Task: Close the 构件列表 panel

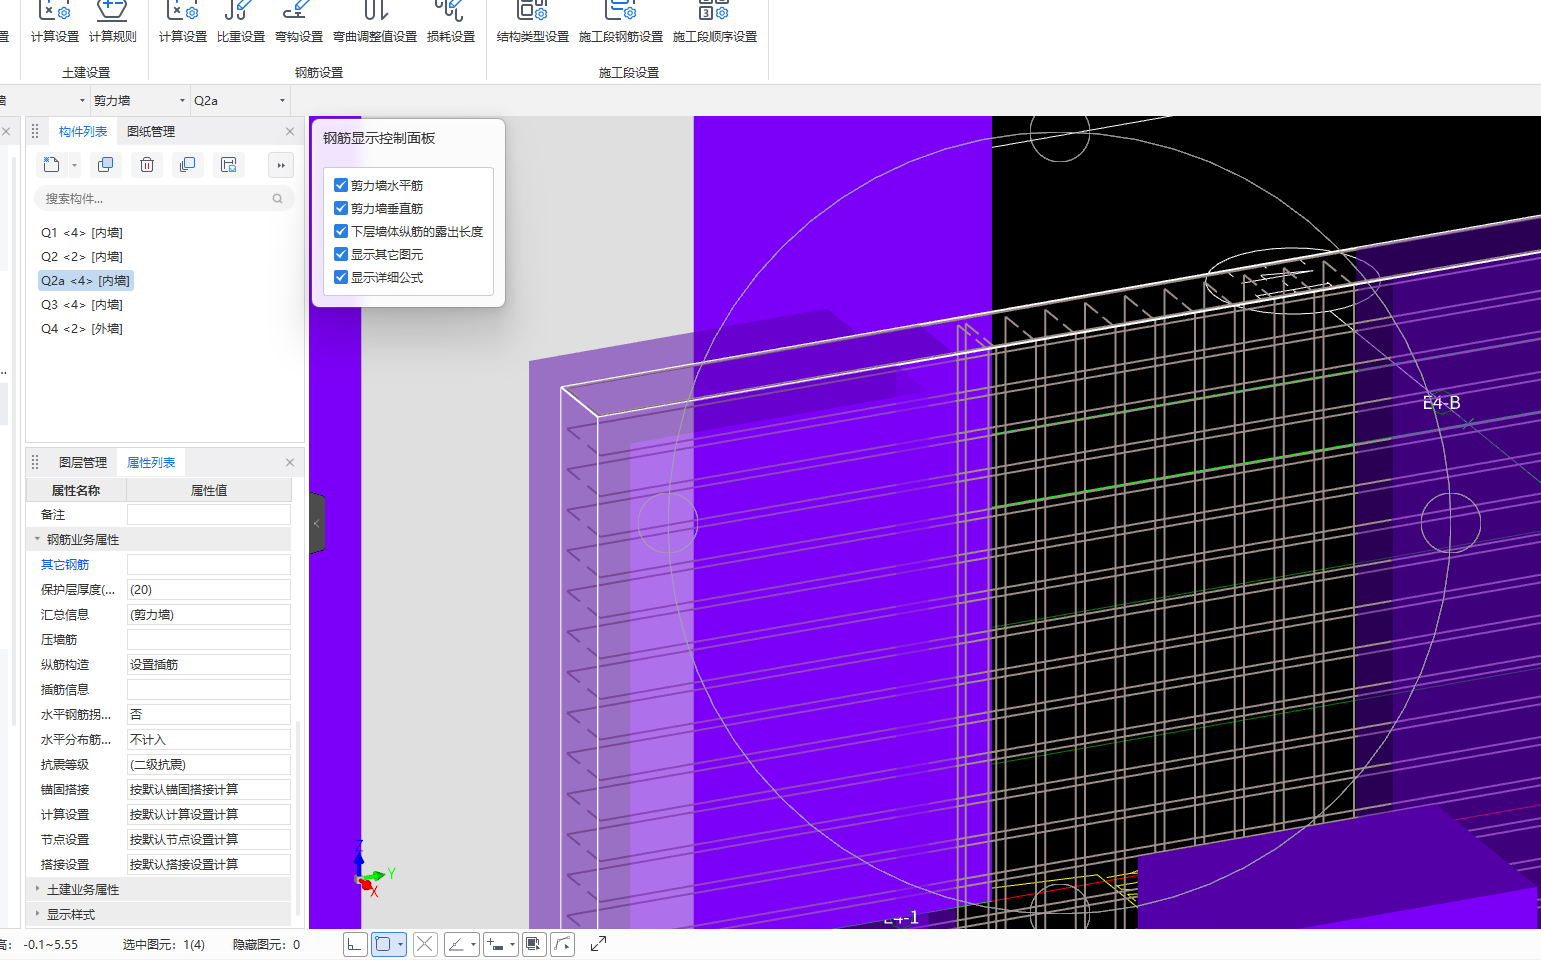Action: coord(290,131)
